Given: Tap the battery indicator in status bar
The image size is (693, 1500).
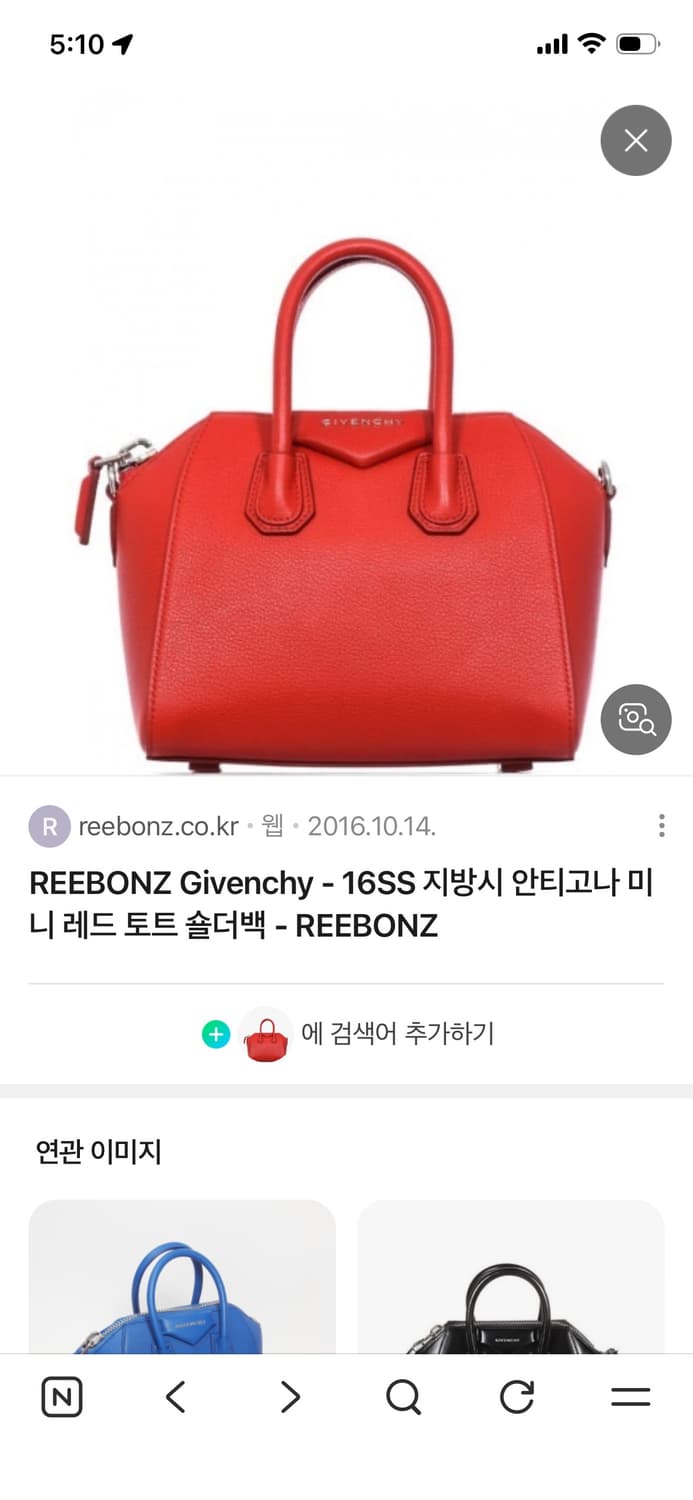Looking at the screenshot, I should [x=638, y=44].
